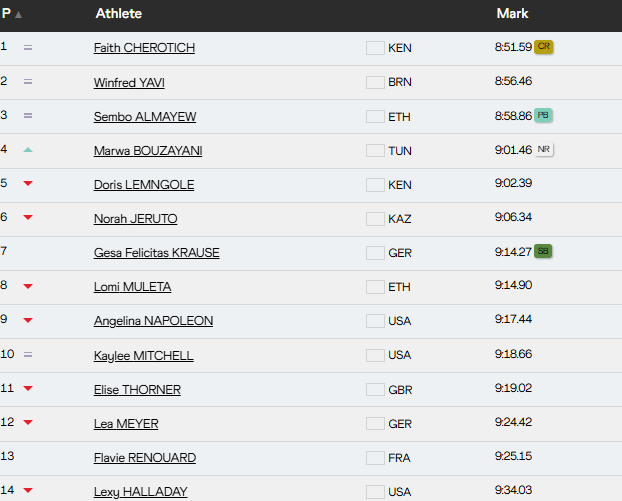Click the unchanged-position equals icon in row 1
The height and width of the screenshot is (501, 622).
(x=28, y=48)
